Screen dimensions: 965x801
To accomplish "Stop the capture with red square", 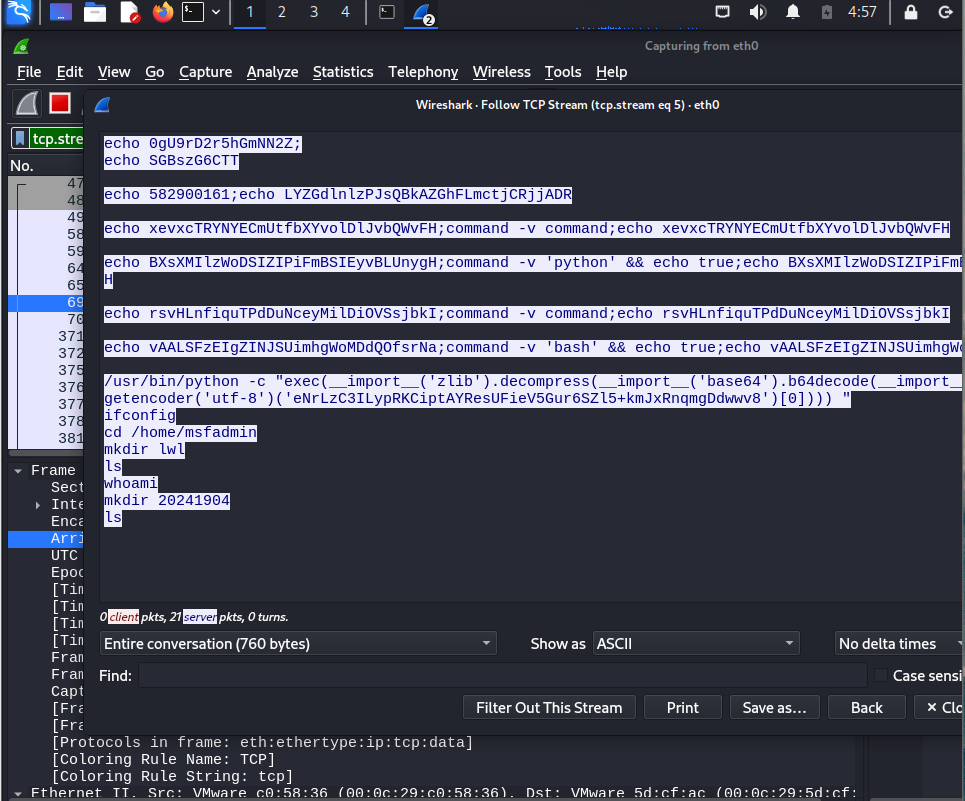I will click(x=60, y=103).
